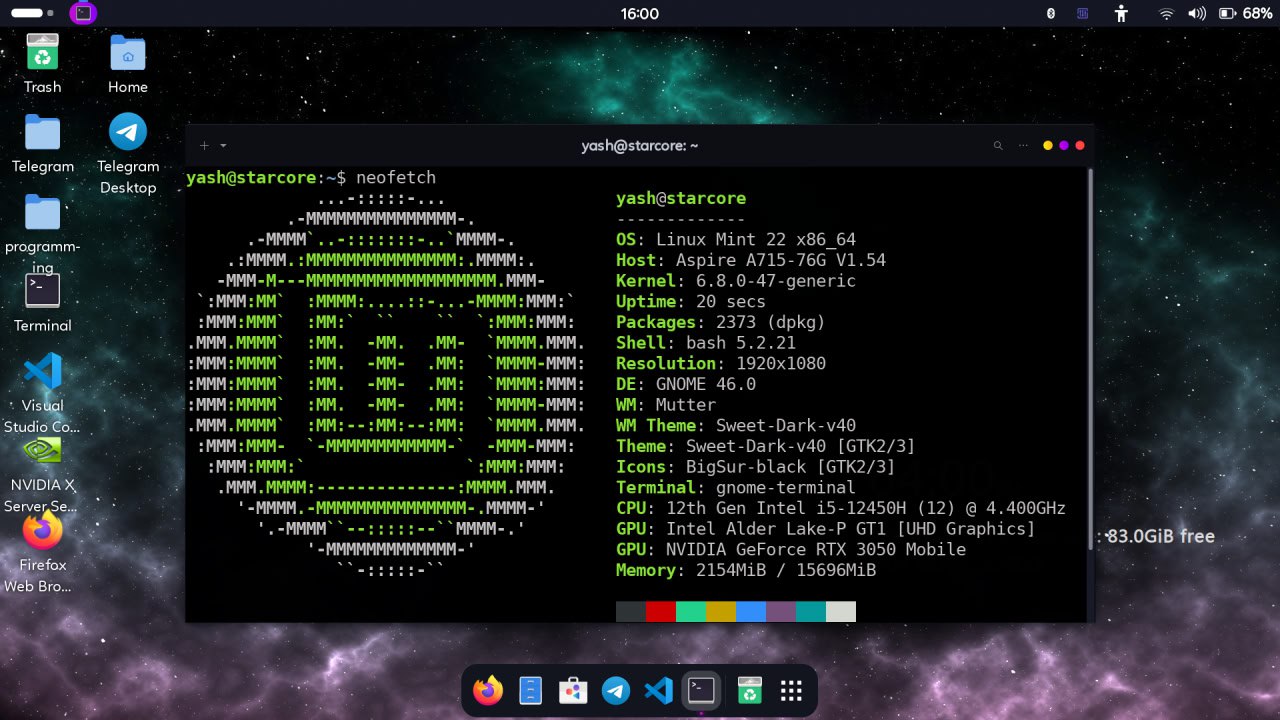Open the terminal three-dots menu
This screenshot has width=1280, height=720.
(x=1023, y=146)
